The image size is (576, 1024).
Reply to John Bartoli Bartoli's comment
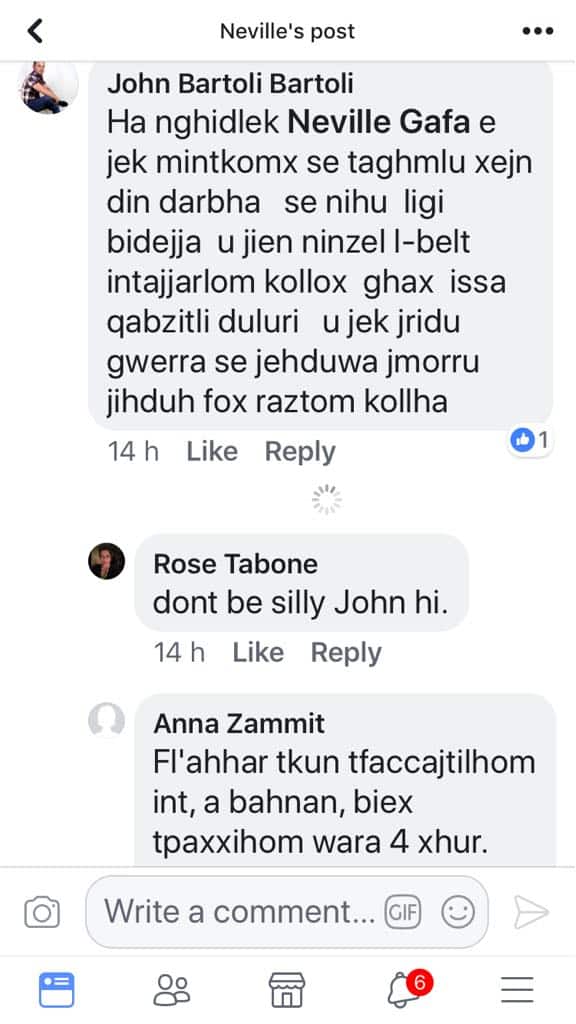[x=300, y=451]
